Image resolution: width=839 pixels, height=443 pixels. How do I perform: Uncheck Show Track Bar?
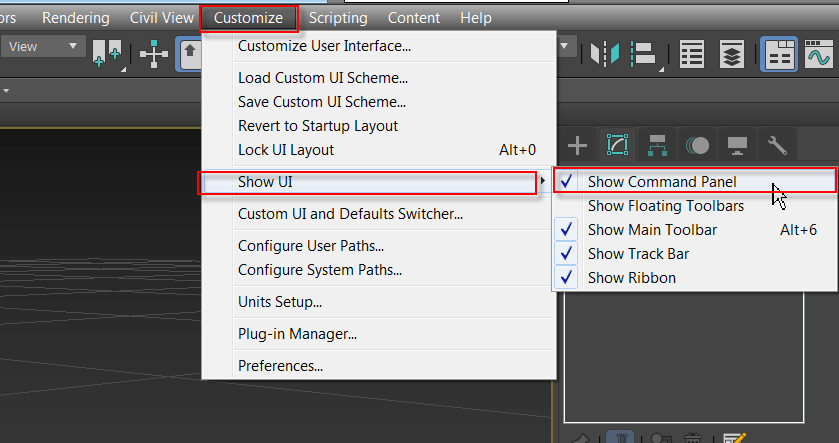point(695,254)
